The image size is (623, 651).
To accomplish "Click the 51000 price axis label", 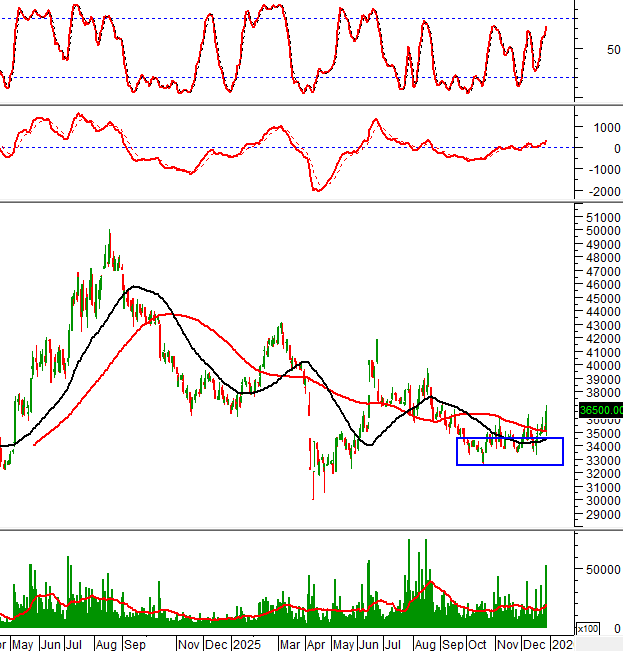I will (x=601, y=217).
